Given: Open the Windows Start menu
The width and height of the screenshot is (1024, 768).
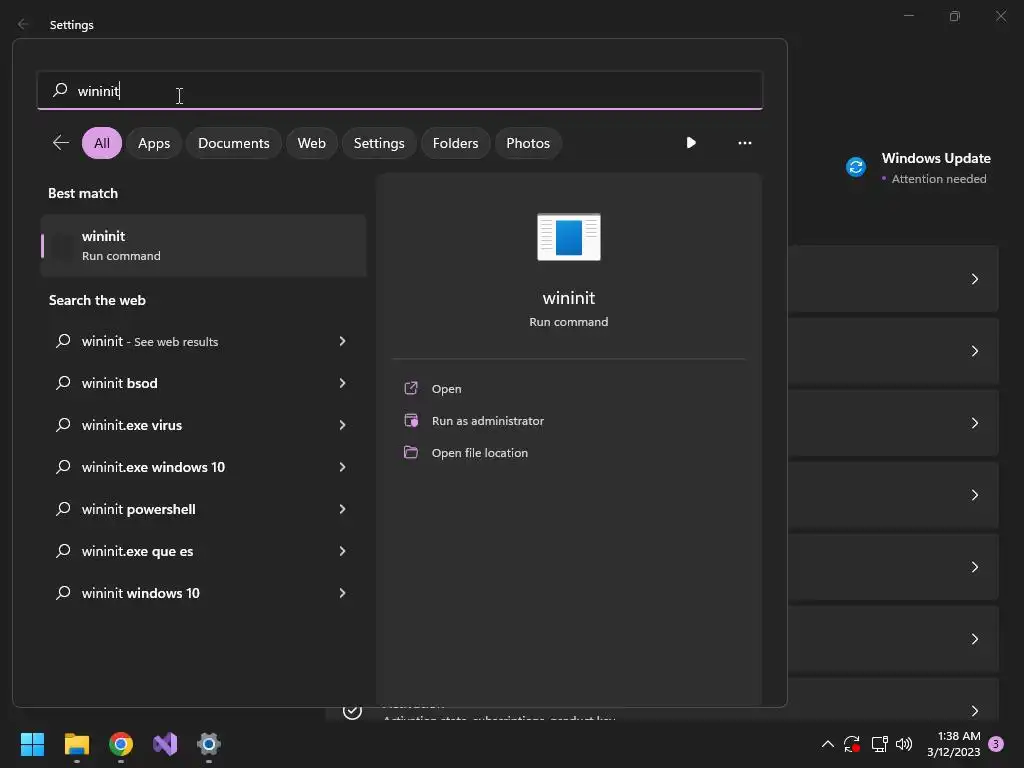Looking at the screenshot, I should 32,744.
